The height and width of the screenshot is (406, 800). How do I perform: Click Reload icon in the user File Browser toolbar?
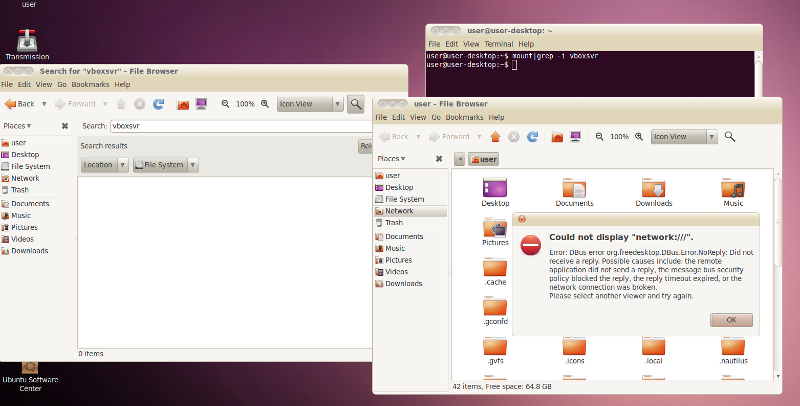(x=530, y=136)
